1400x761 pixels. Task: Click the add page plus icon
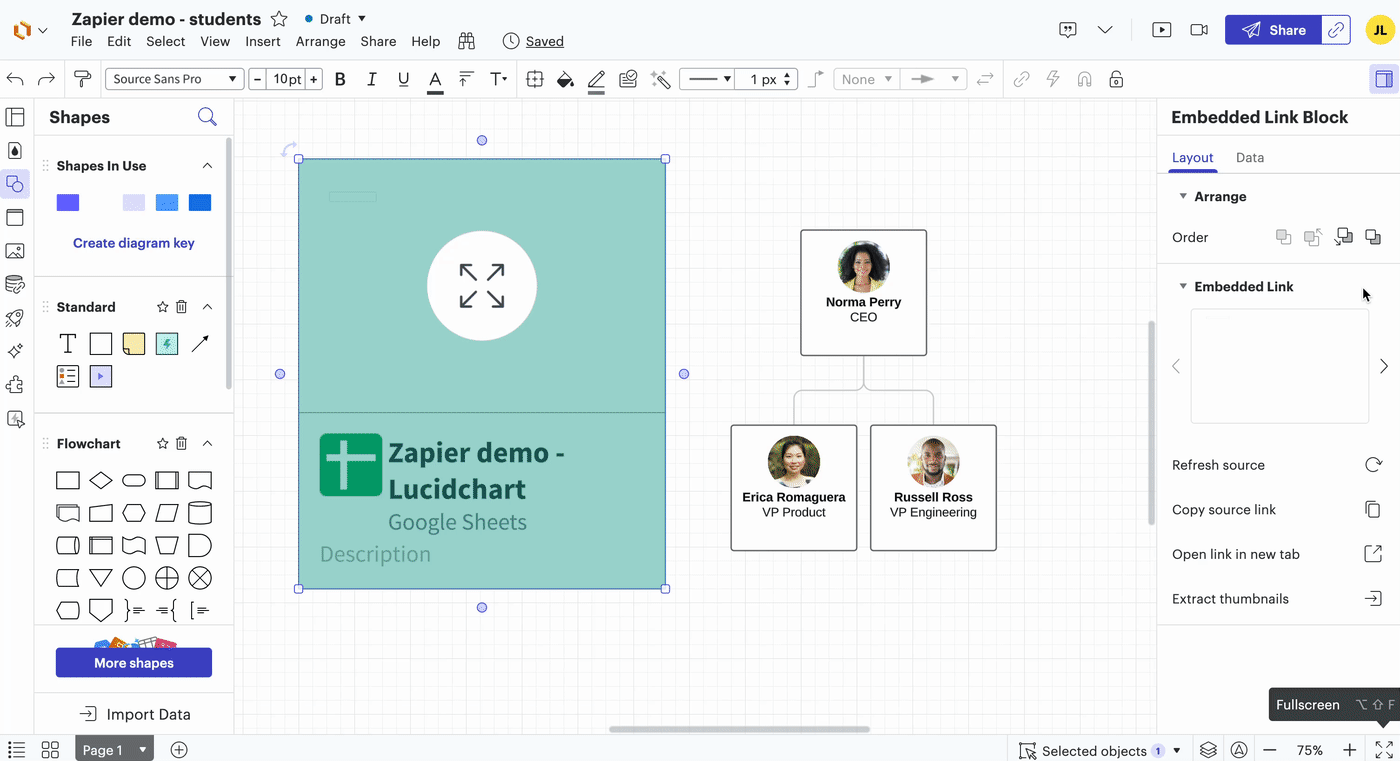pyautogui.click(x=179, y=750)
